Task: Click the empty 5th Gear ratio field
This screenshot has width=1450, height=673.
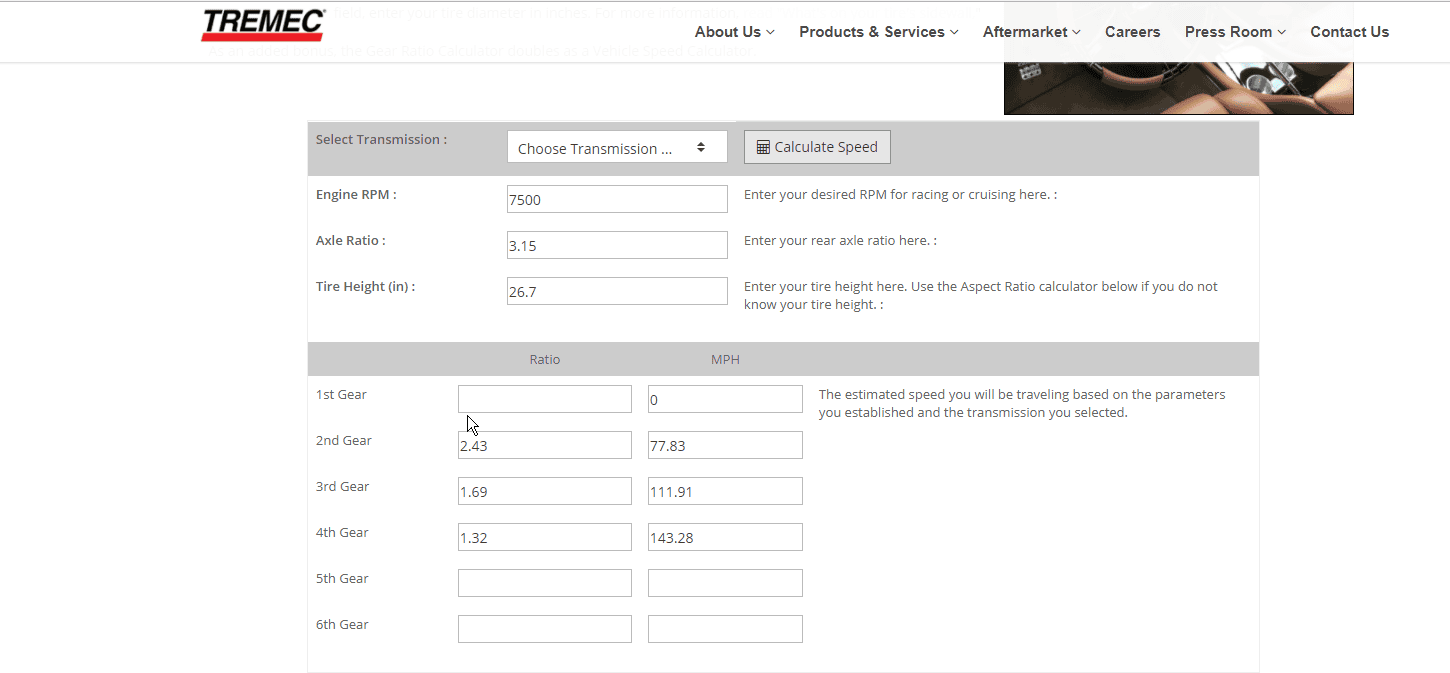Action: pos(545,583)
